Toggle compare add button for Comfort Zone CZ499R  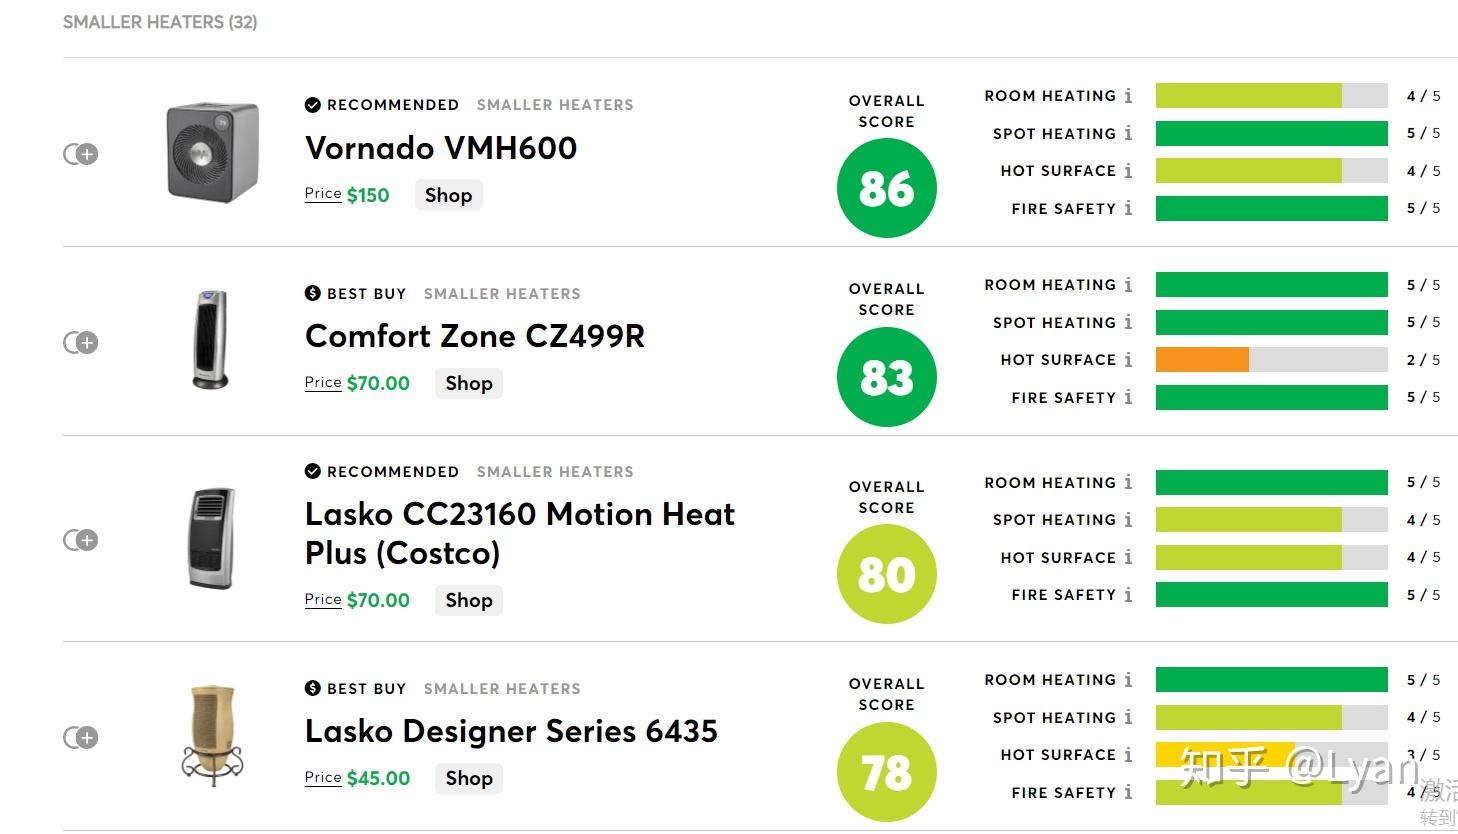[x=81, y=343]
